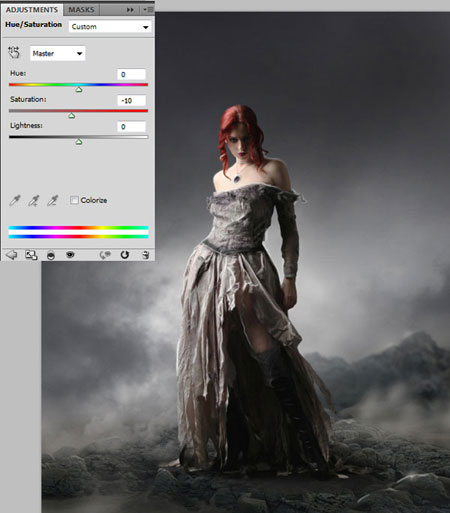Click the Hue value field
This screenshot has width=450, height=513.
coord(131,74)
